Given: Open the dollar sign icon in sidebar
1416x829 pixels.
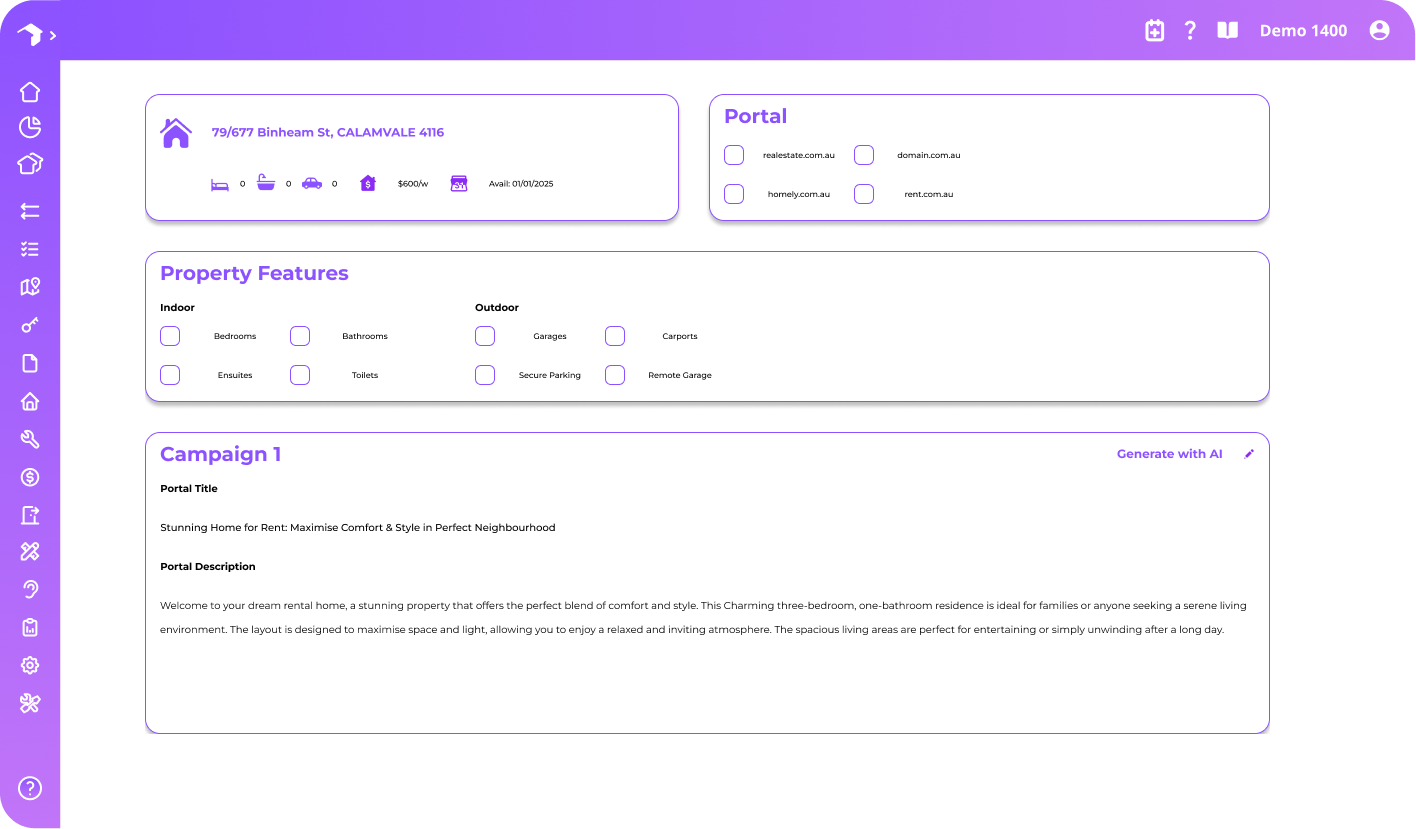Looking at the screenshot, I should point(30,477).
